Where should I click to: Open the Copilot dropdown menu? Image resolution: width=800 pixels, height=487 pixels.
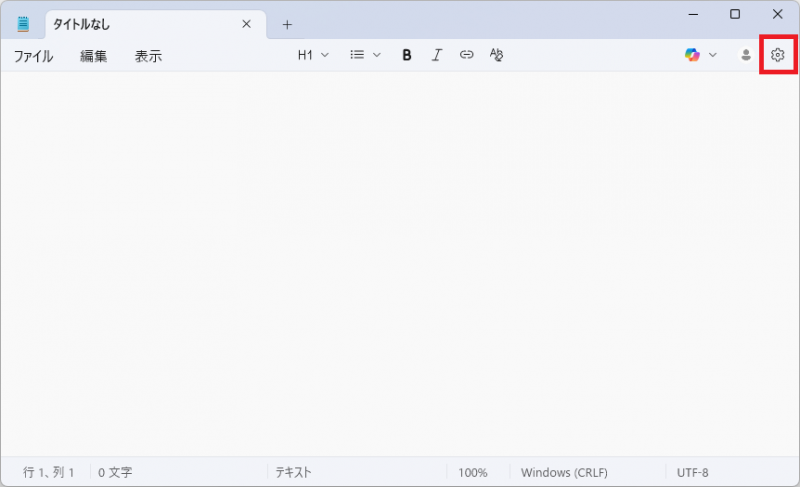(x=701, y=56)
